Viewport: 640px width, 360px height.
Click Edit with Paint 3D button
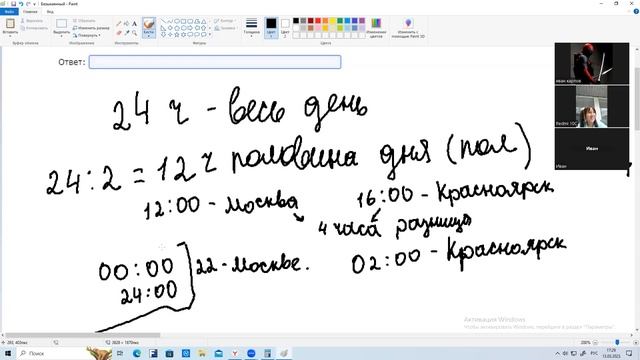[x=408, y=28]
